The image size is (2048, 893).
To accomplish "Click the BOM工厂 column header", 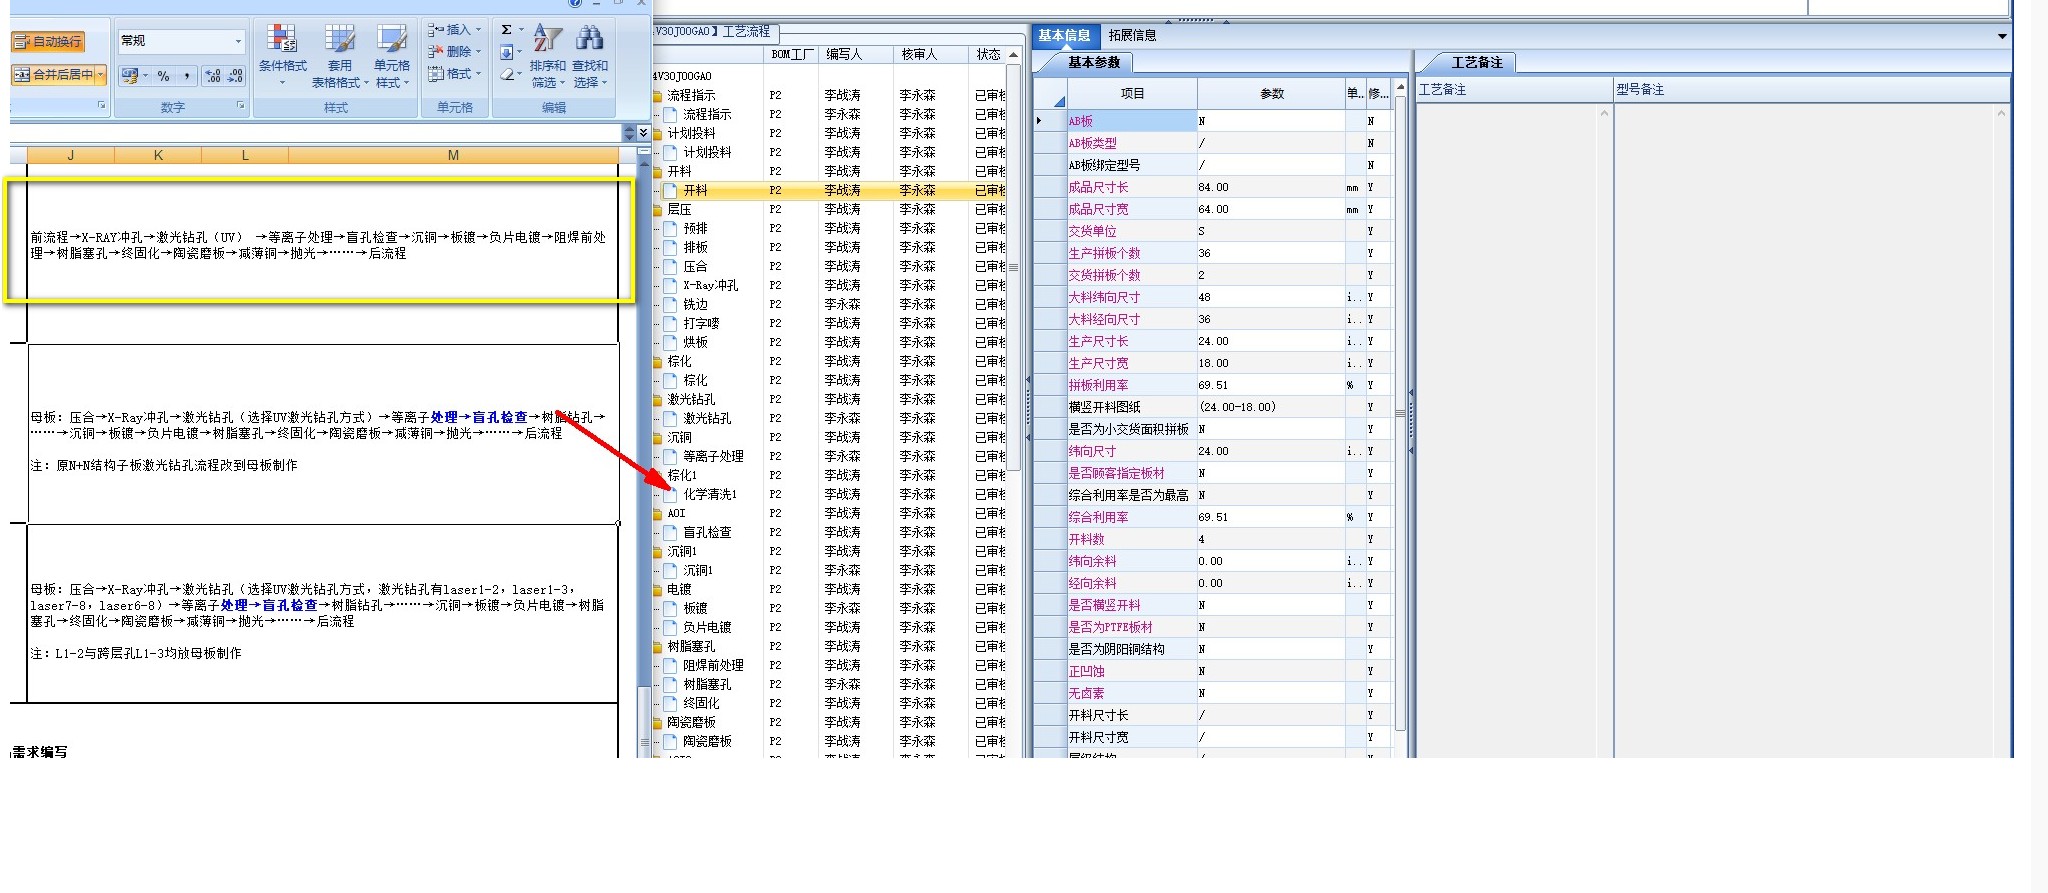I will (792, 55).
